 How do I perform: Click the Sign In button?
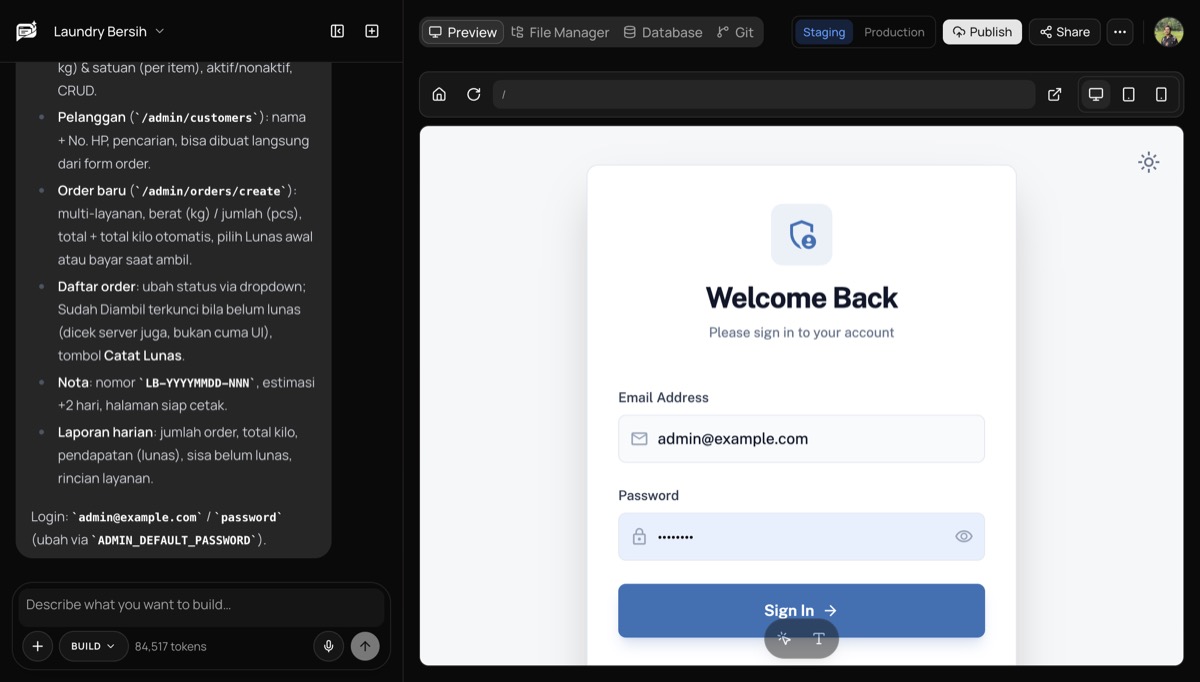click(x=801, y=610)
